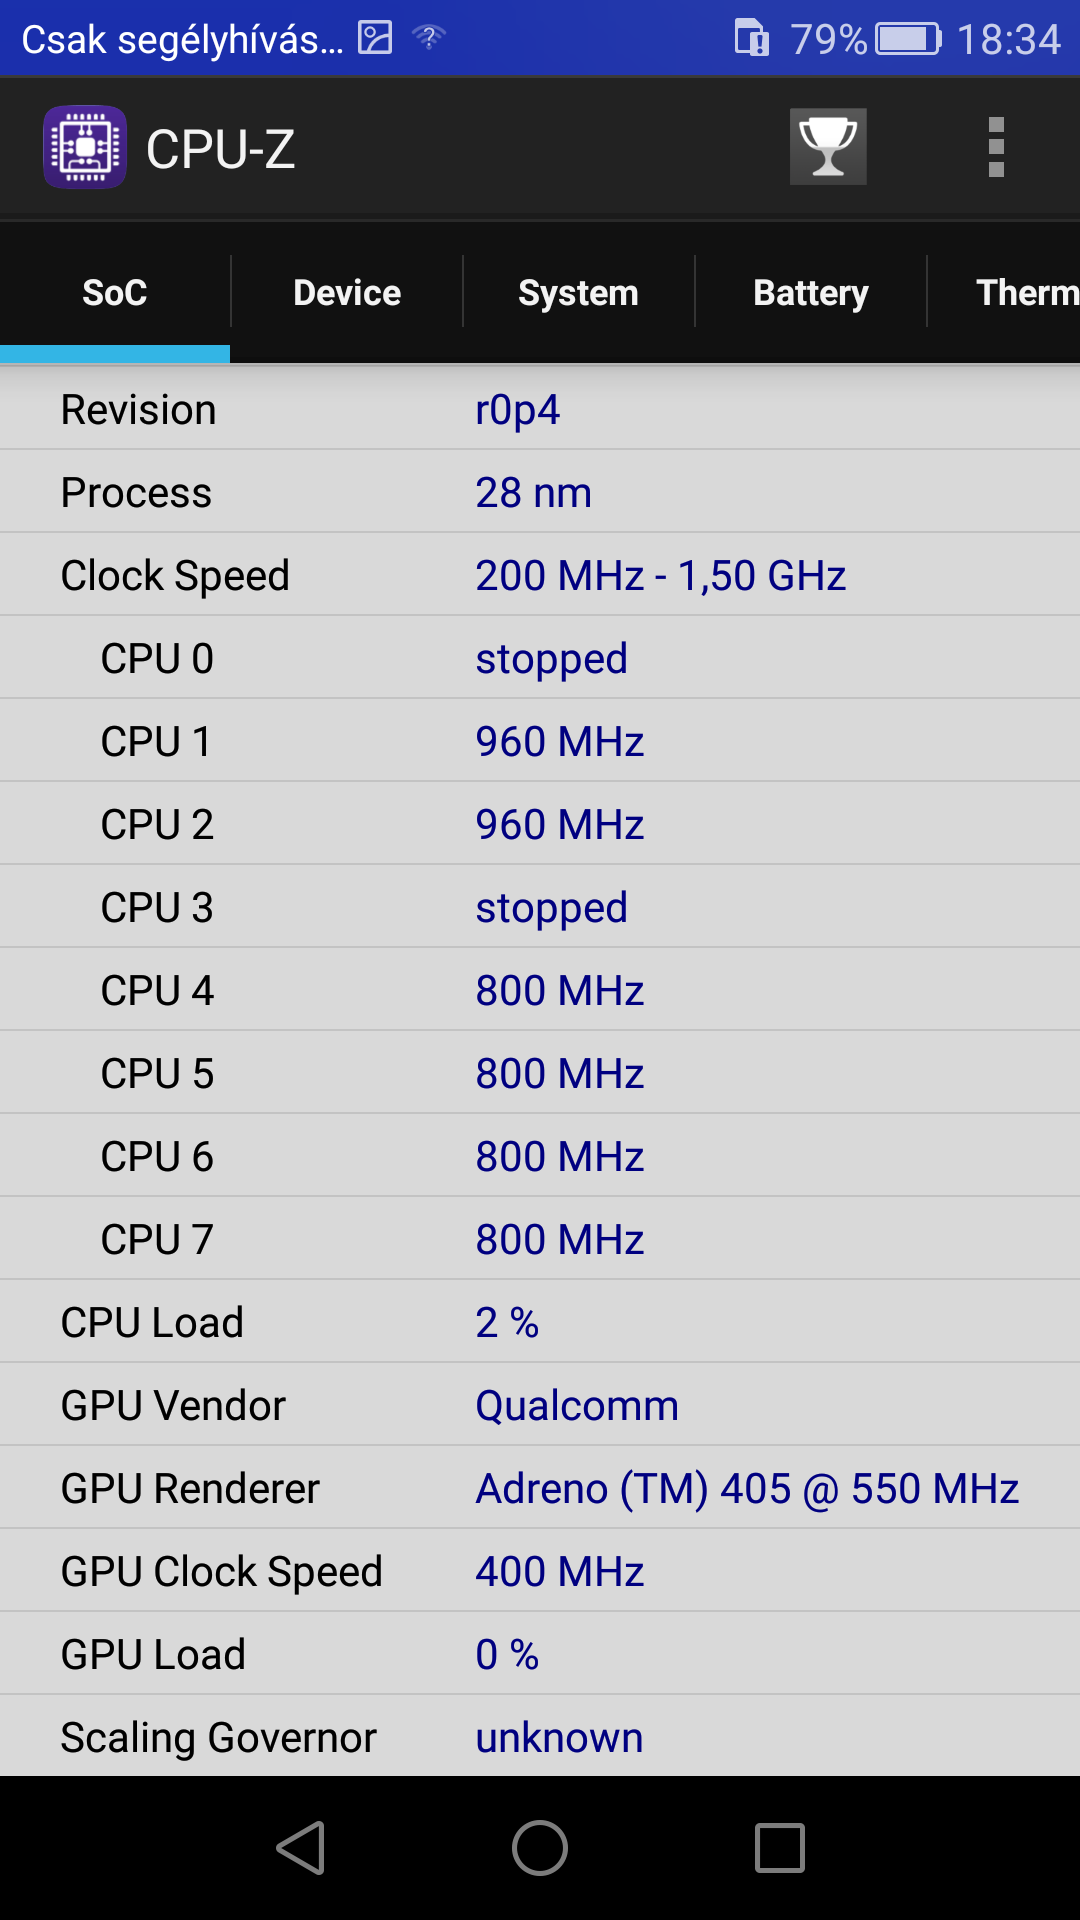
Task: Select the SoC tab
Action: [115, 293]
